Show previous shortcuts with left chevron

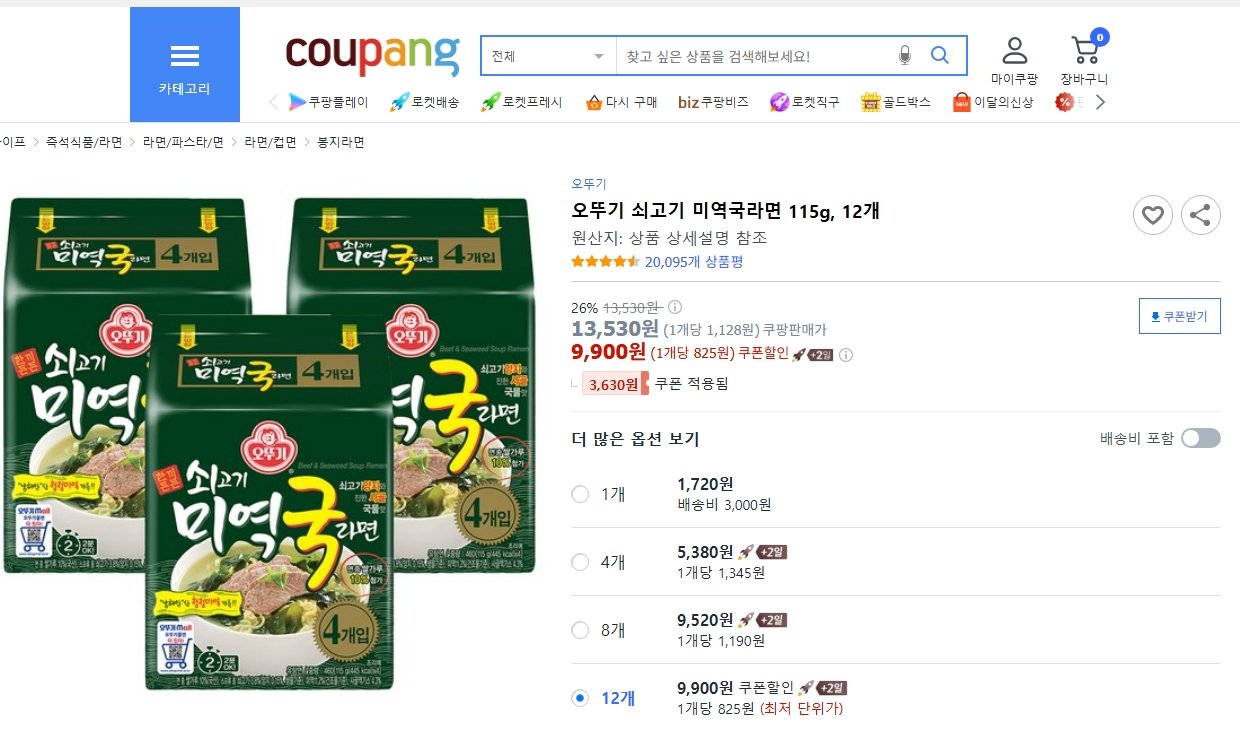click(x=273, y=102)
